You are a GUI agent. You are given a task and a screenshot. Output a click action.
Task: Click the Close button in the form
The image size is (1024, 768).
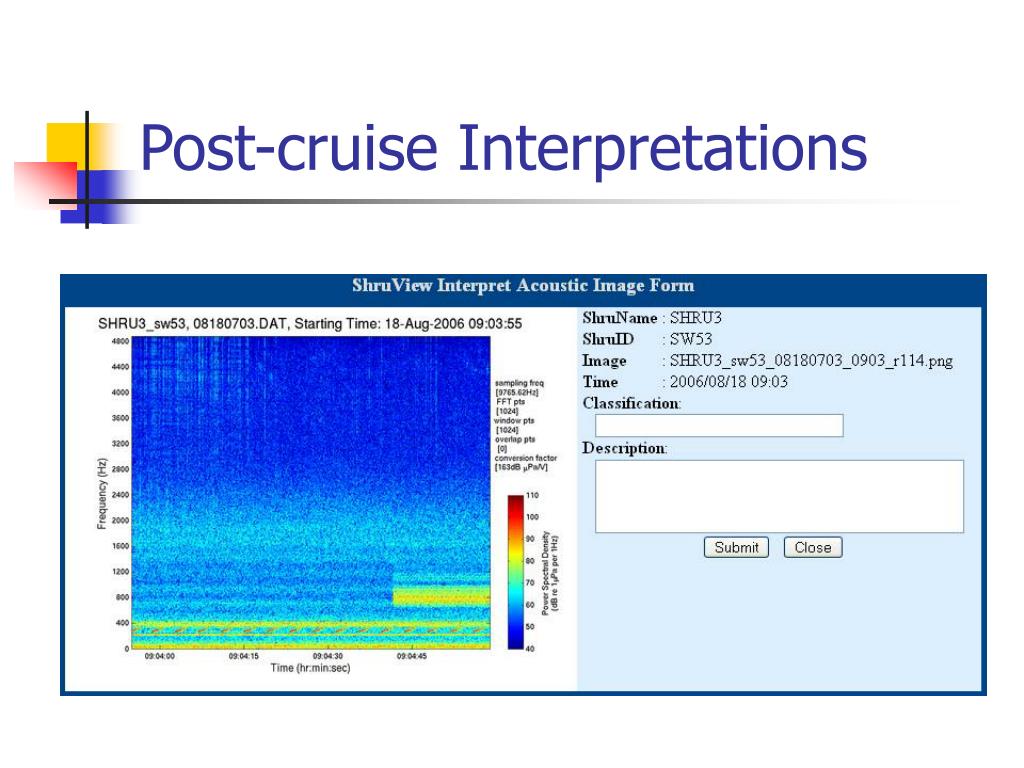click(812, 547)
